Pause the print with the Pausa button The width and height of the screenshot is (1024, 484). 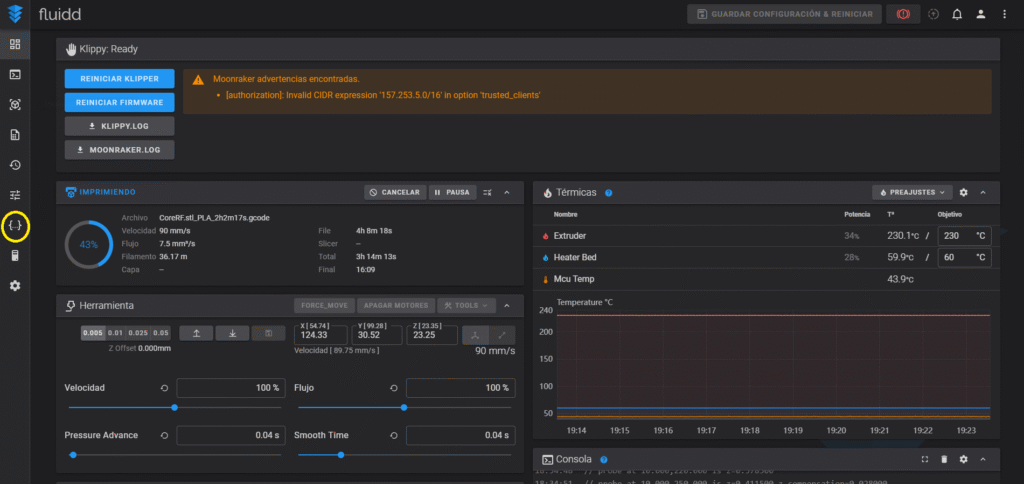click(453, 192)
